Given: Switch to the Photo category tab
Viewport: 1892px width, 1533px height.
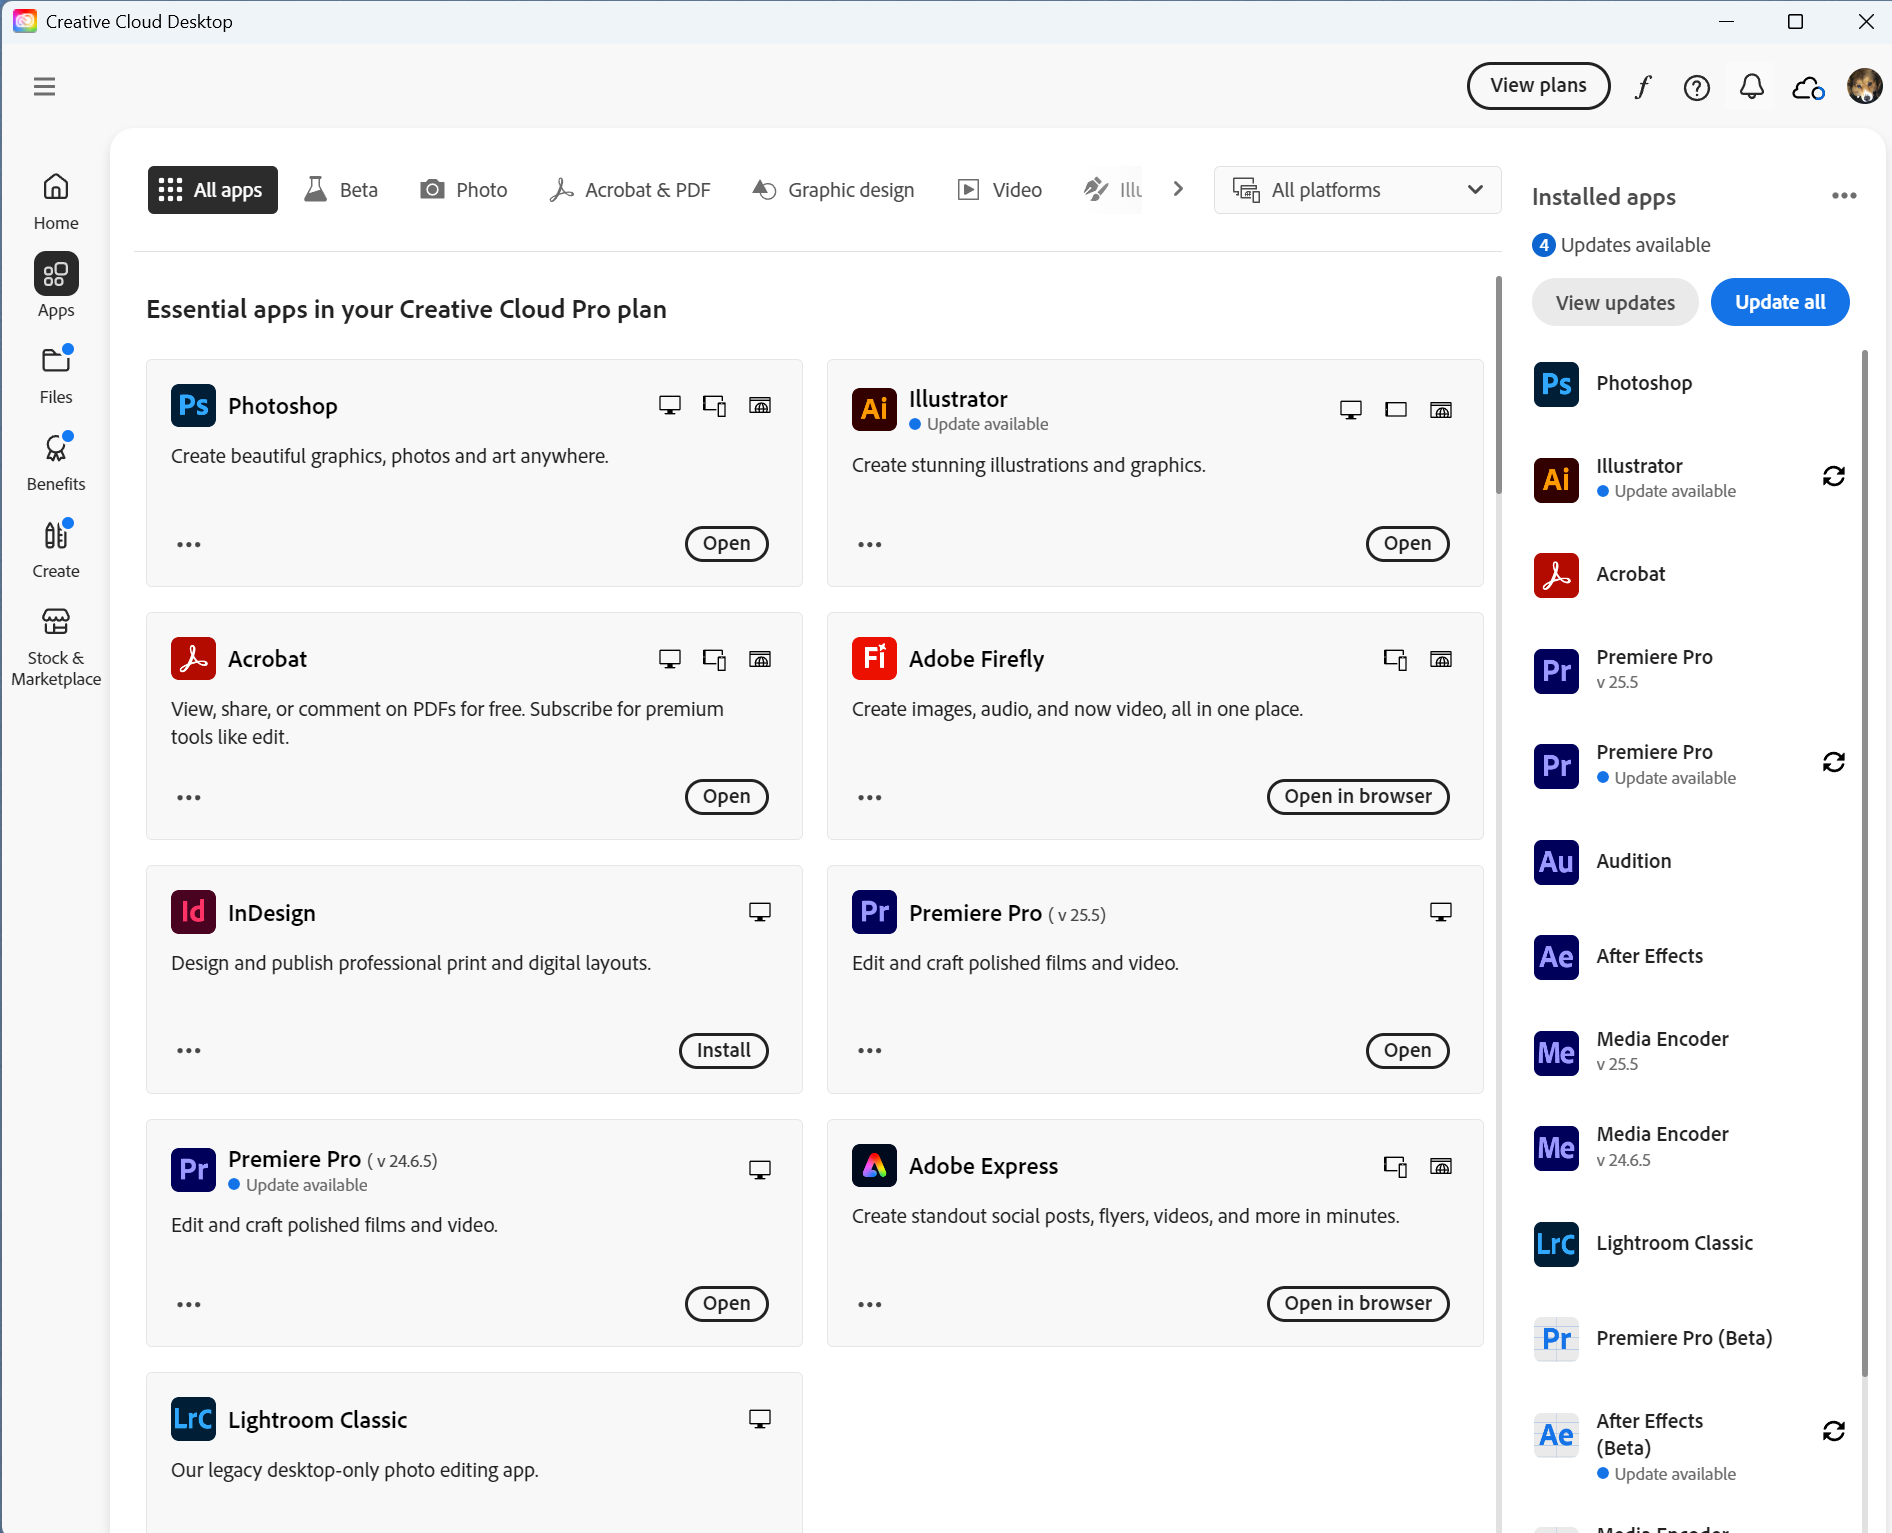Looking at the screenshot, I should (x=463, y=189).
